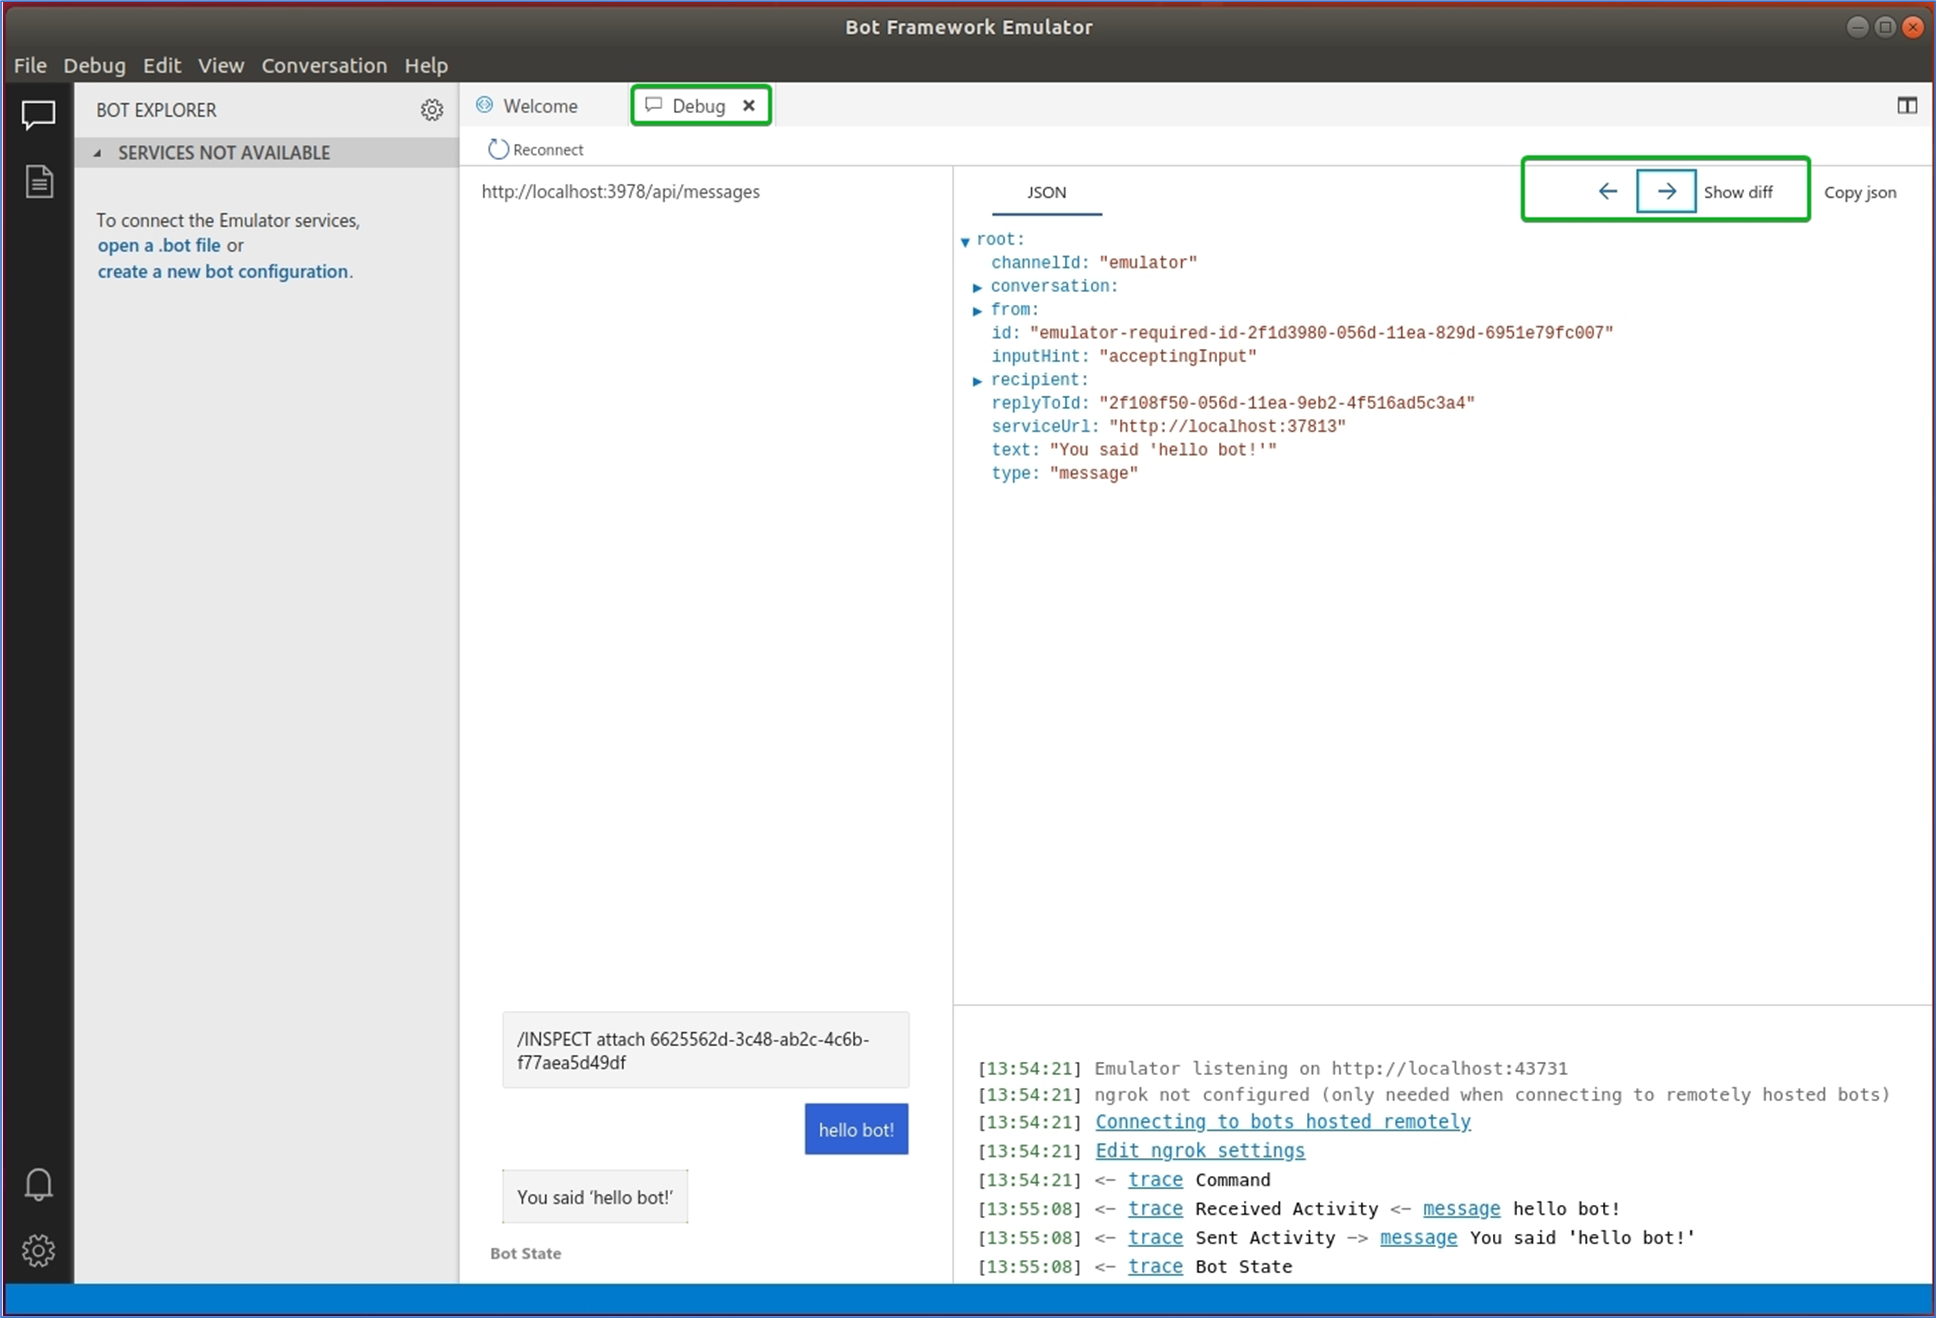Screen dimensions: 1936x1318
Task: Click the Welcome tab globe icon
Action: [485, 105]
